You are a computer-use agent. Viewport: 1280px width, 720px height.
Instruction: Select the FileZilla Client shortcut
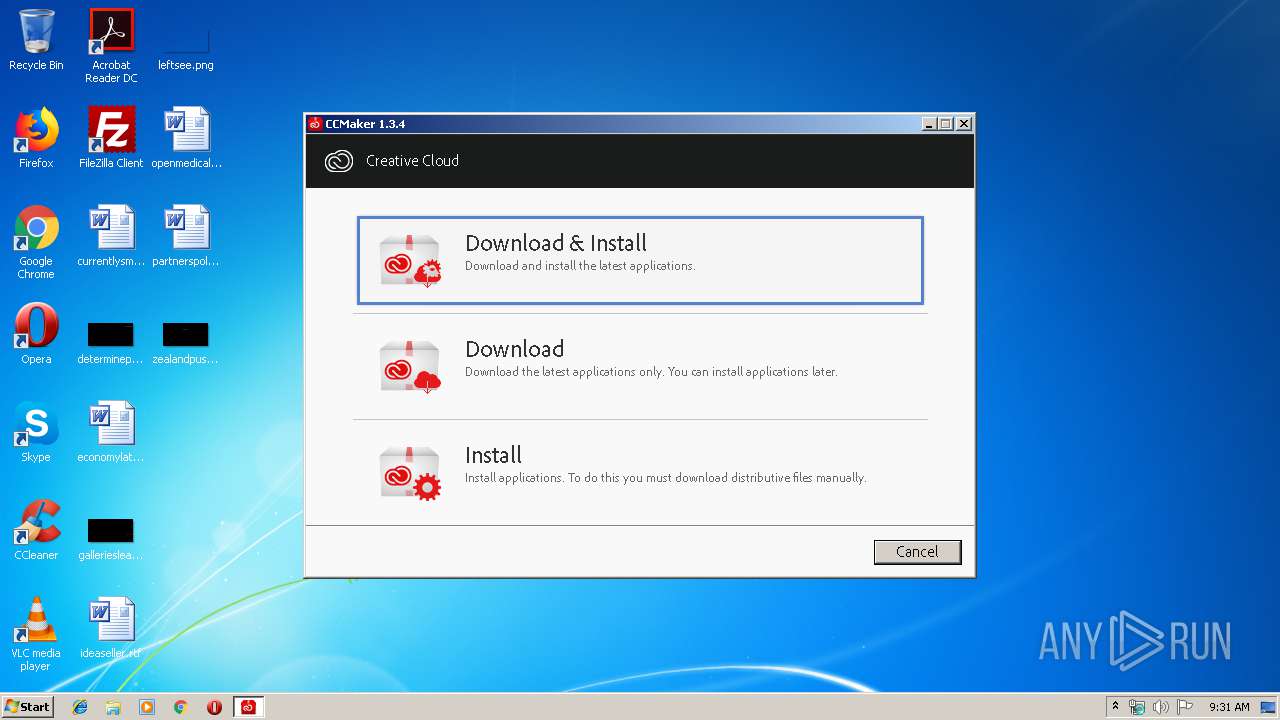pyautogui.click(x=111, y=138)
